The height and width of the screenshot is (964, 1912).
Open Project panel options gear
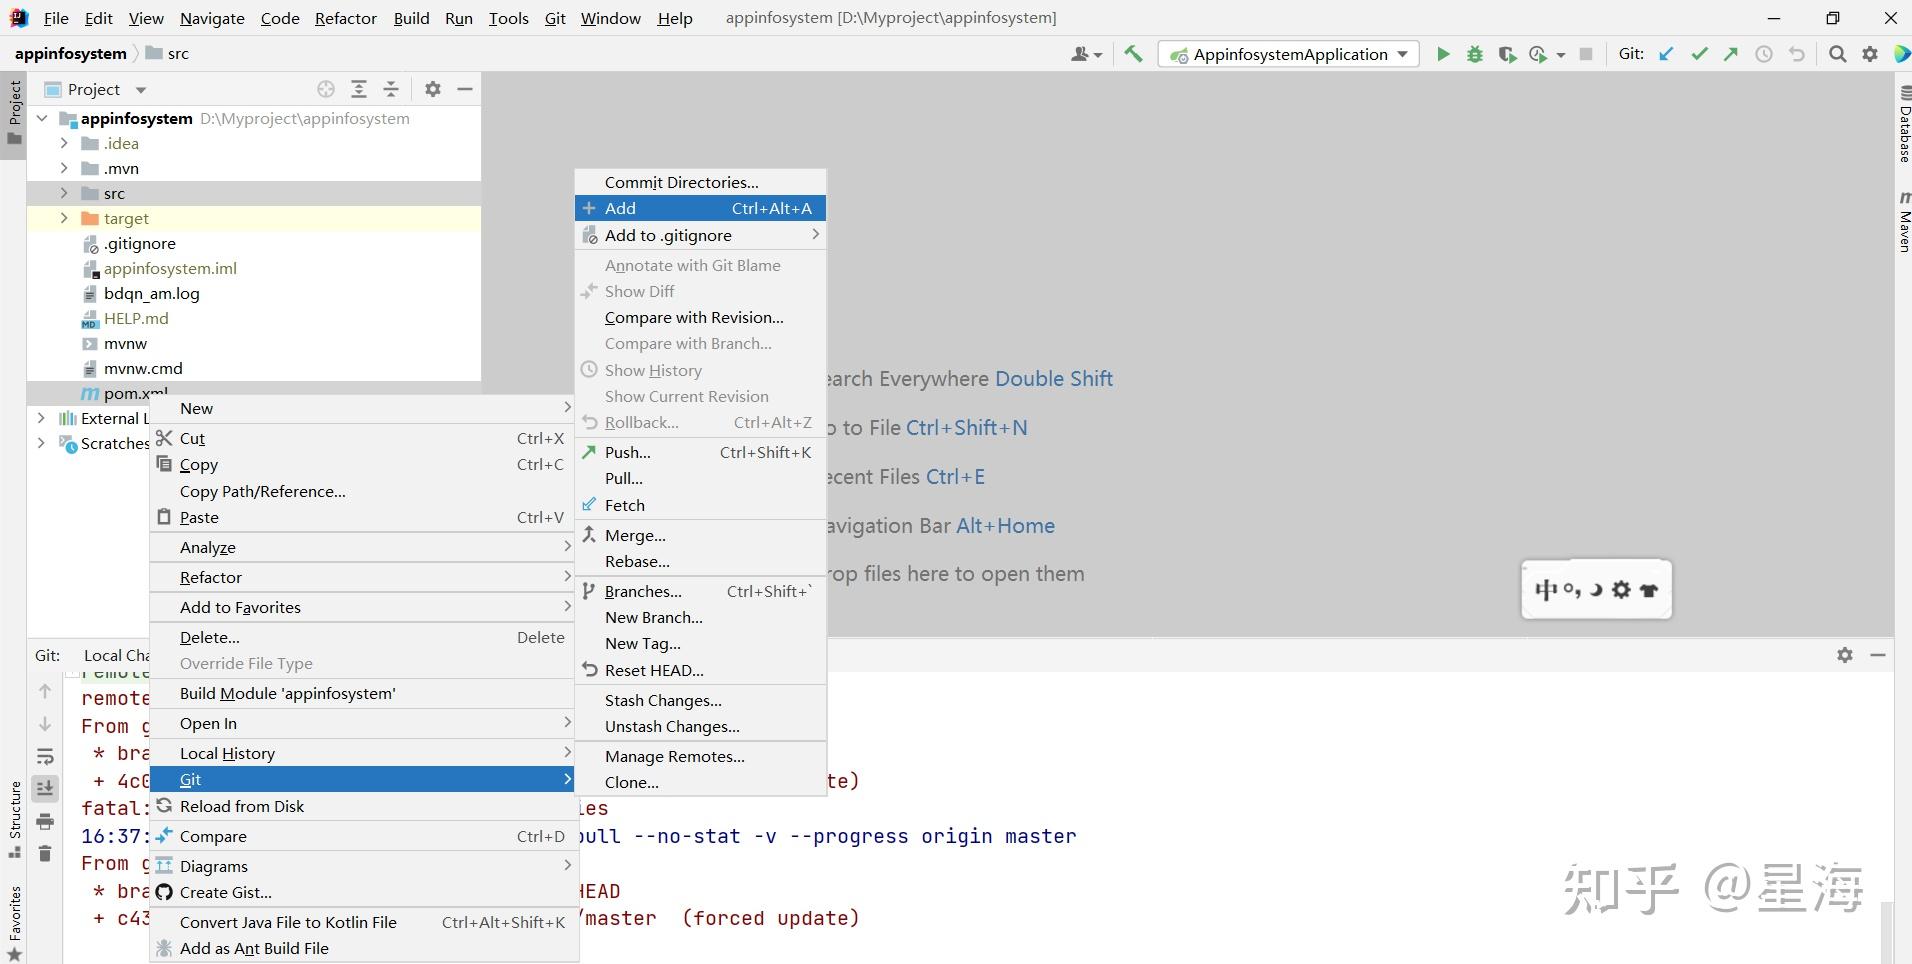433,89
